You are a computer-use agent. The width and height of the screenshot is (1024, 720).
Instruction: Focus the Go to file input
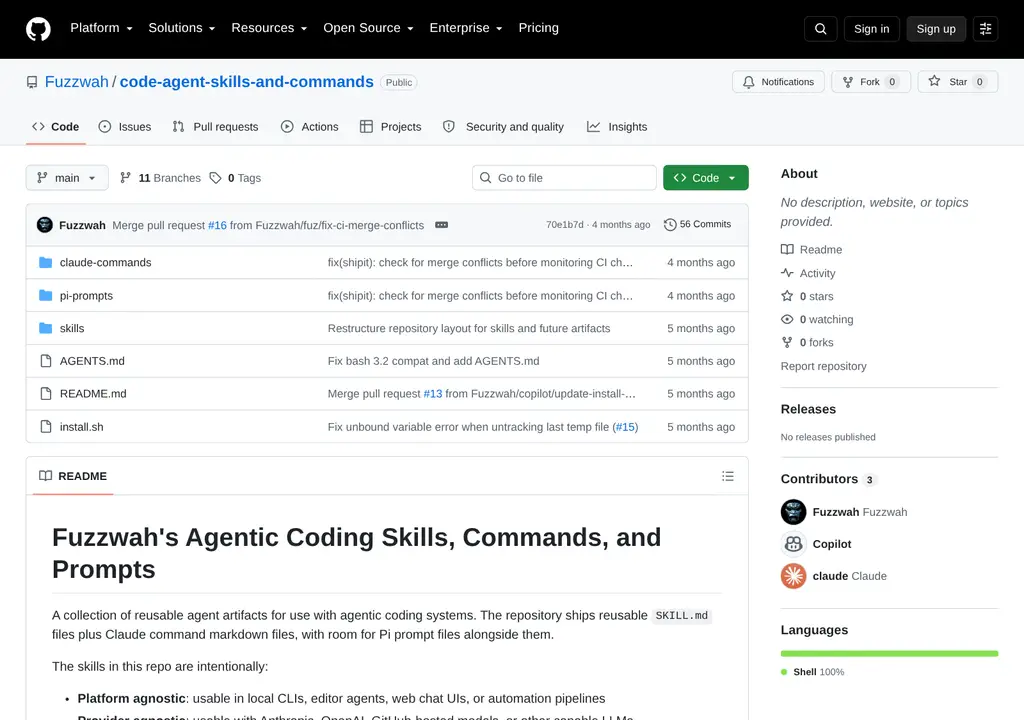click(564, 178)
